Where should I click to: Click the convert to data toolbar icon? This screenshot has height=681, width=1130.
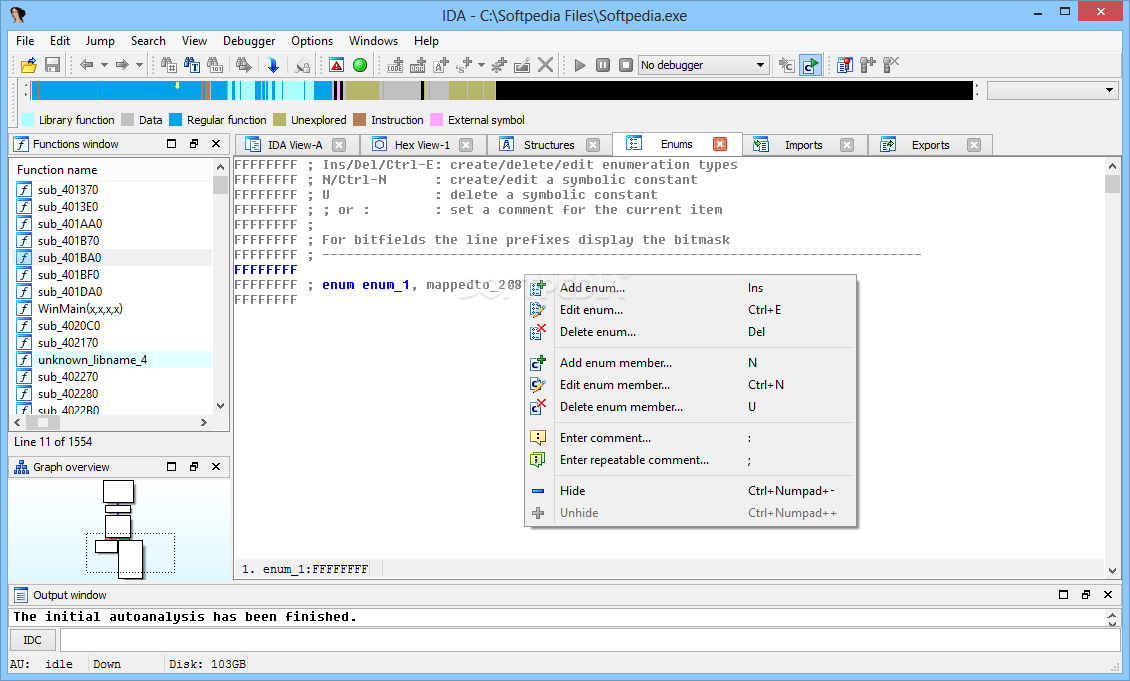(418, 65)
